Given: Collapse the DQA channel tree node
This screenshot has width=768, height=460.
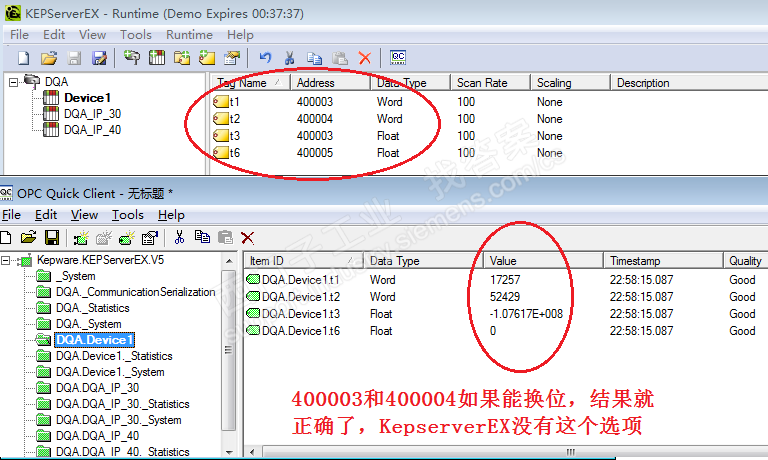Looking at the screenshot, I should [x=13, y=82].
